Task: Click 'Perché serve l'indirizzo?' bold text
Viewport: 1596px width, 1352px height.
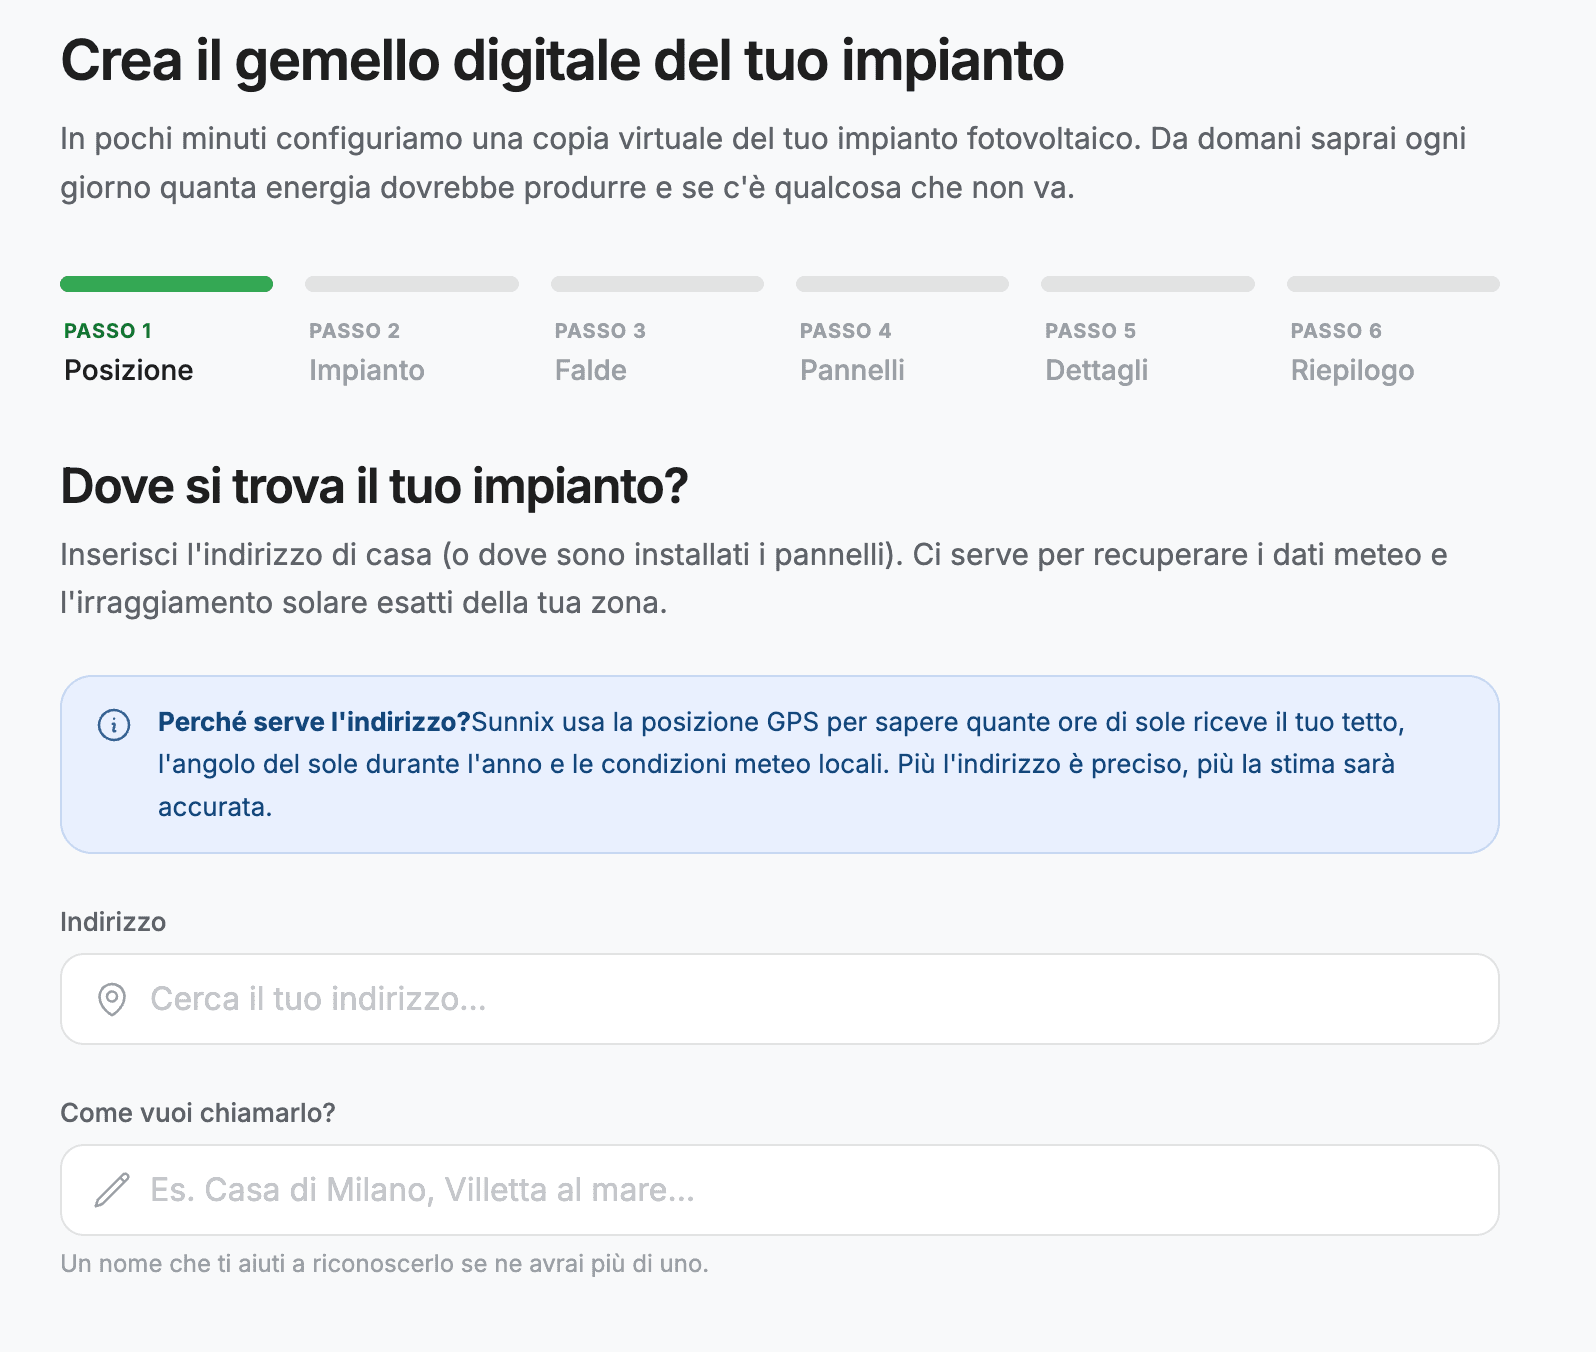Action: click(314, 722)
